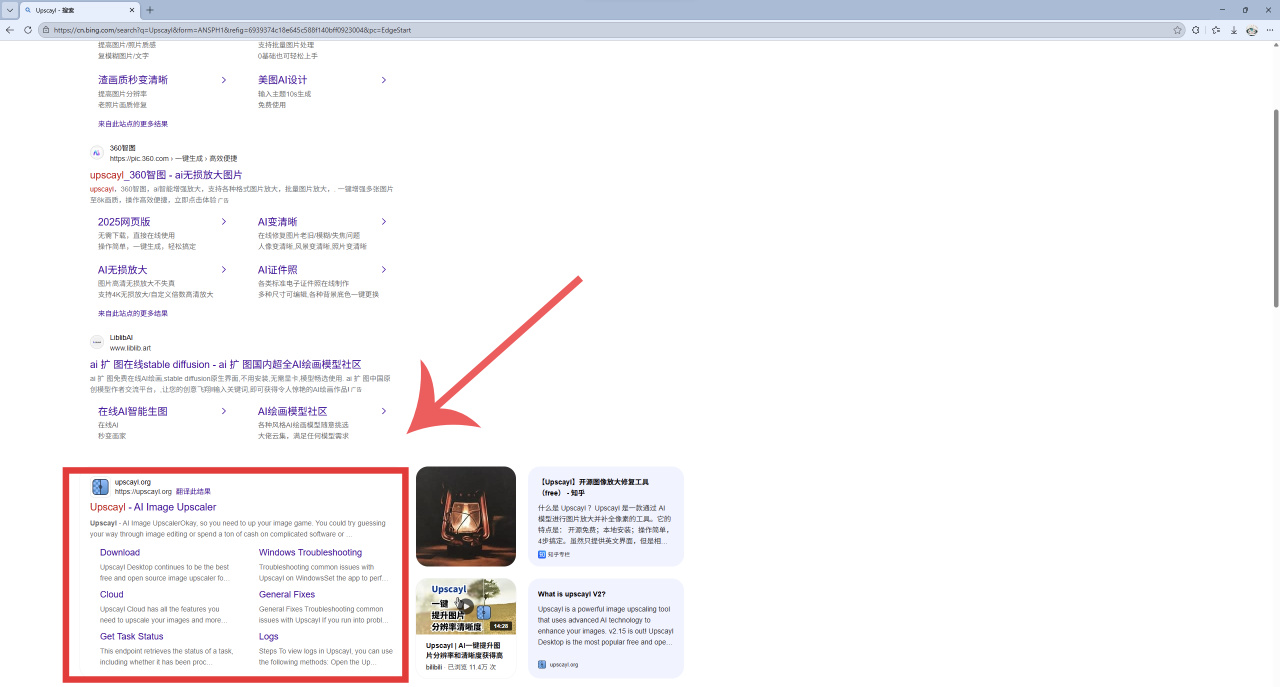Open the tab actions dropdown at the tab strip start
This screenshot has height=687, width=1280.
(x=9, y=10)
